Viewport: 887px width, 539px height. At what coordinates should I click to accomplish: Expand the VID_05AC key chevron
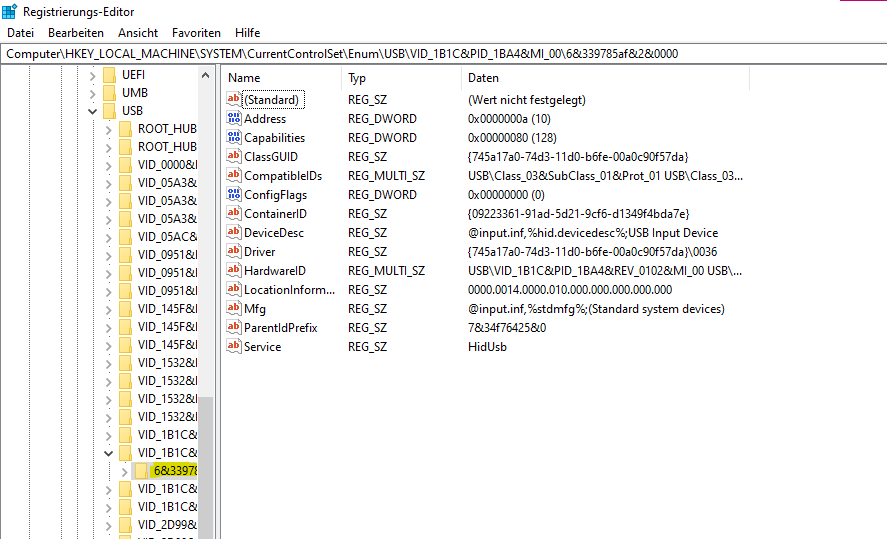click(x=109, y=237)
